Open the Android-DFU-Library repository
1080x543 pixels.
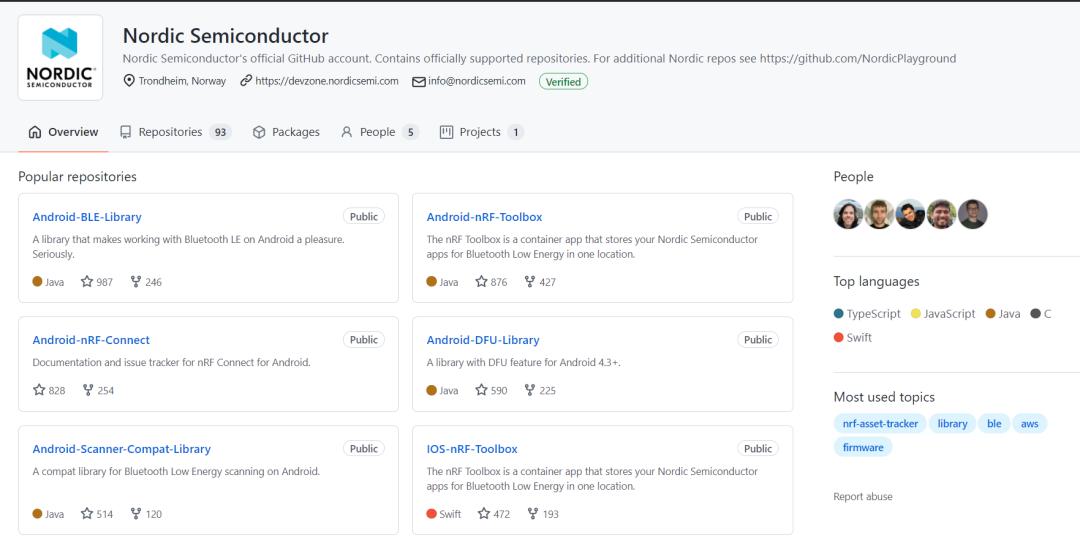pos(483,340)
